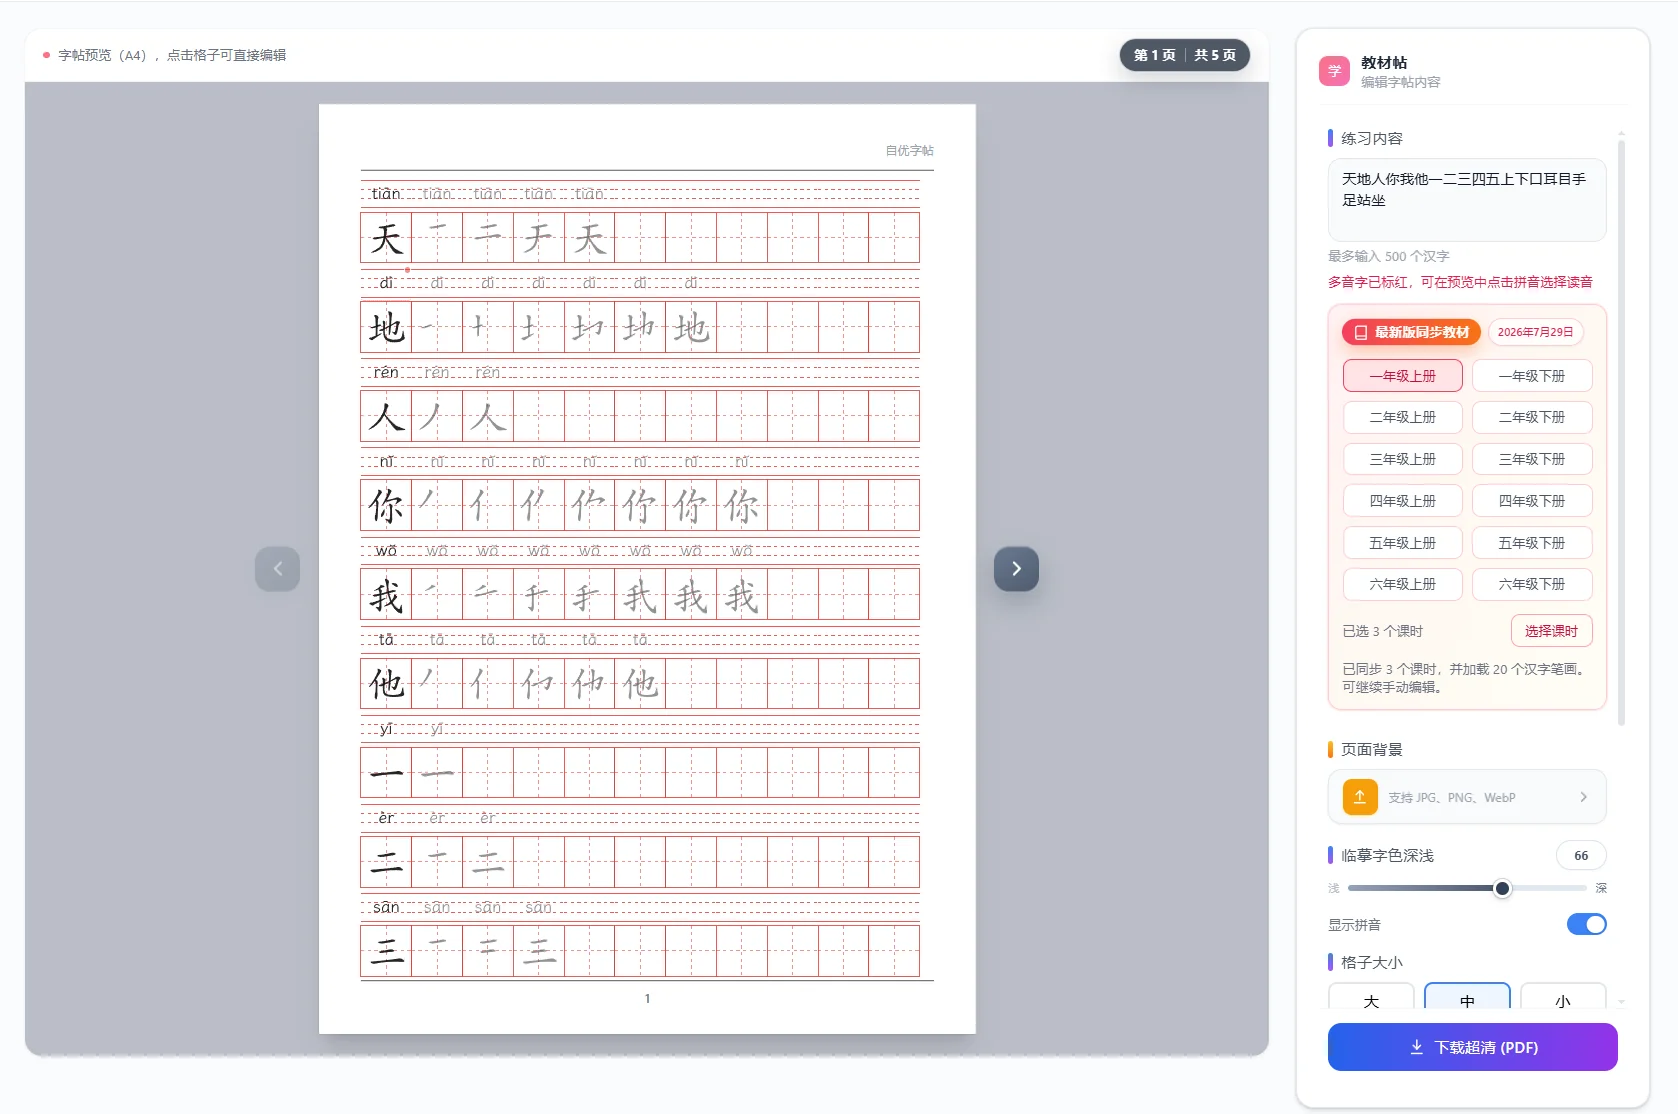Go to the previous page with the left arrow

[278, 569]
